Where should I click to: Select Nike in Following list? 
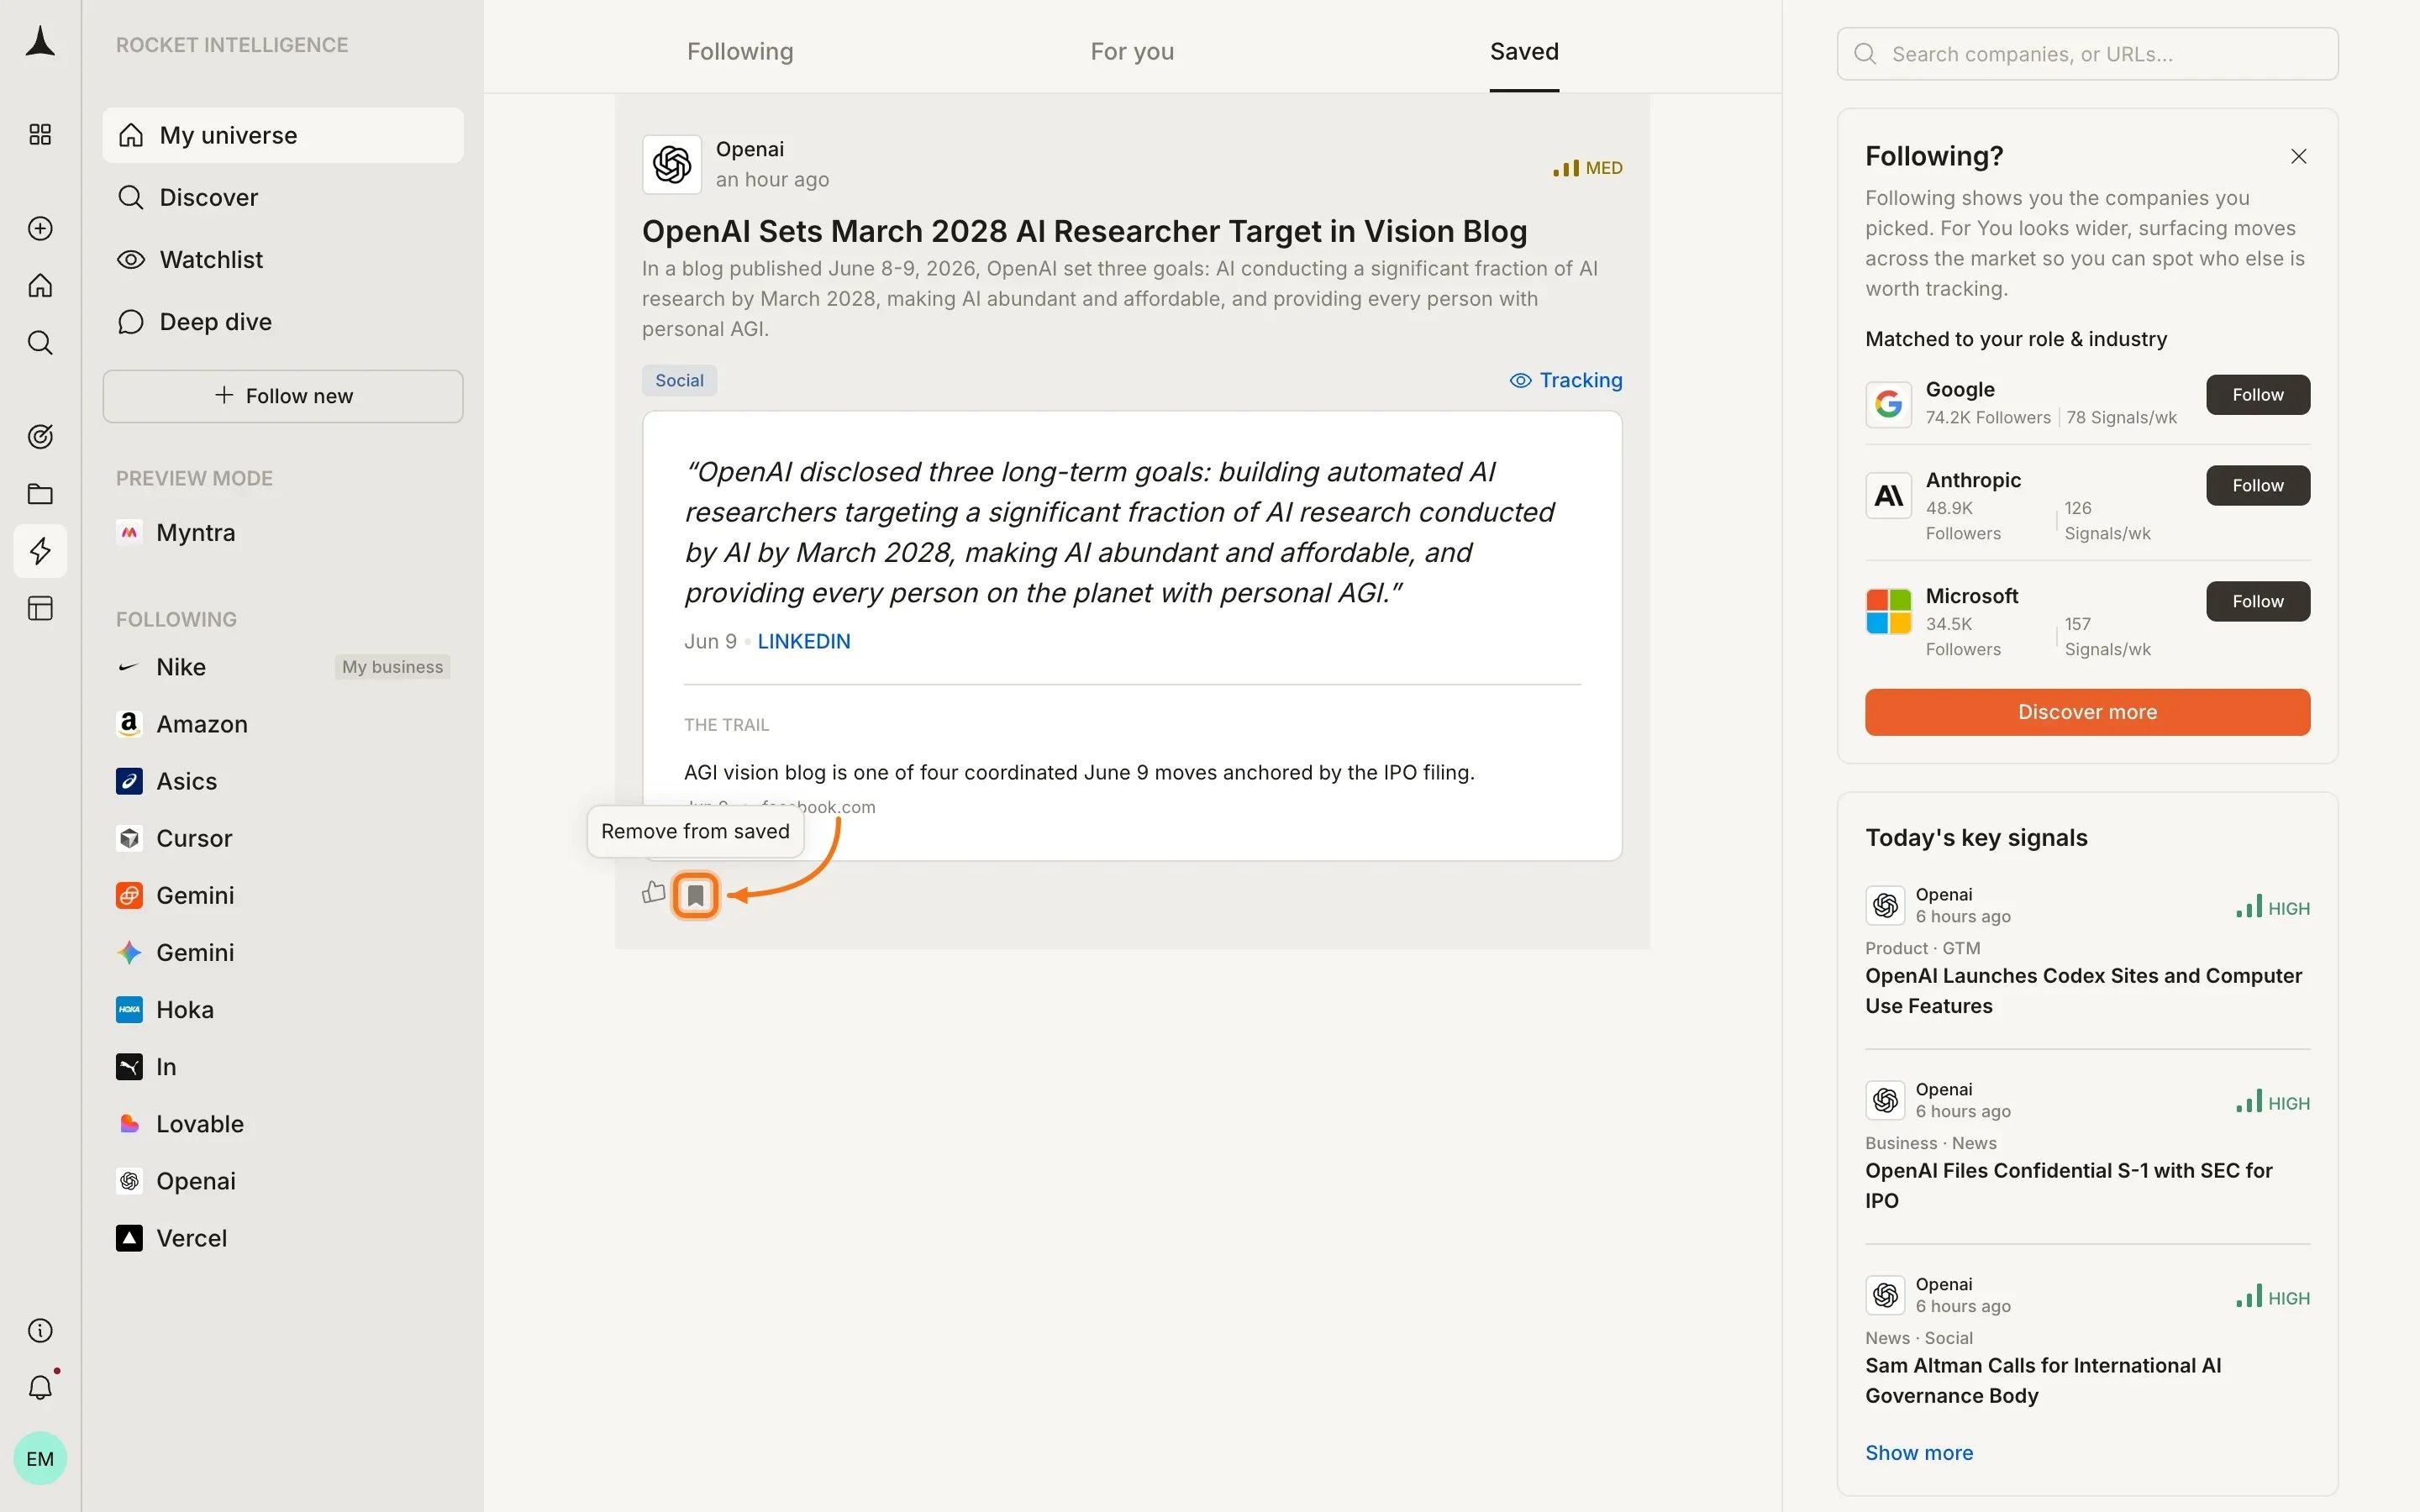coord(283,667)
